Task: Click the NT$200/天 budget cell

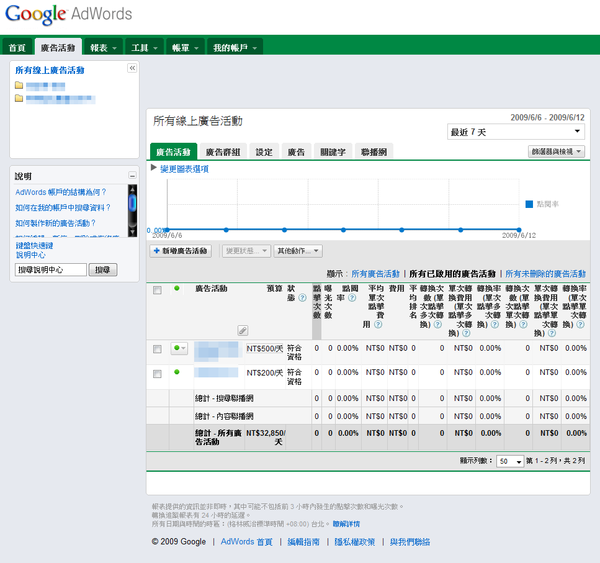Action: click(264, 372)
